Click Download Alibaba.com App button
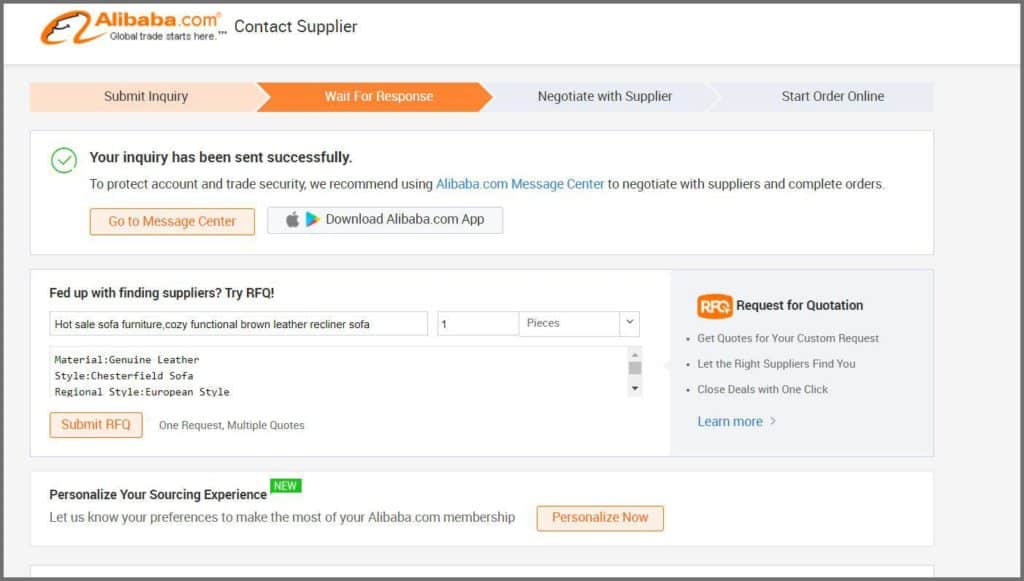Viewport: 1024px width, 581px height. 385,220
